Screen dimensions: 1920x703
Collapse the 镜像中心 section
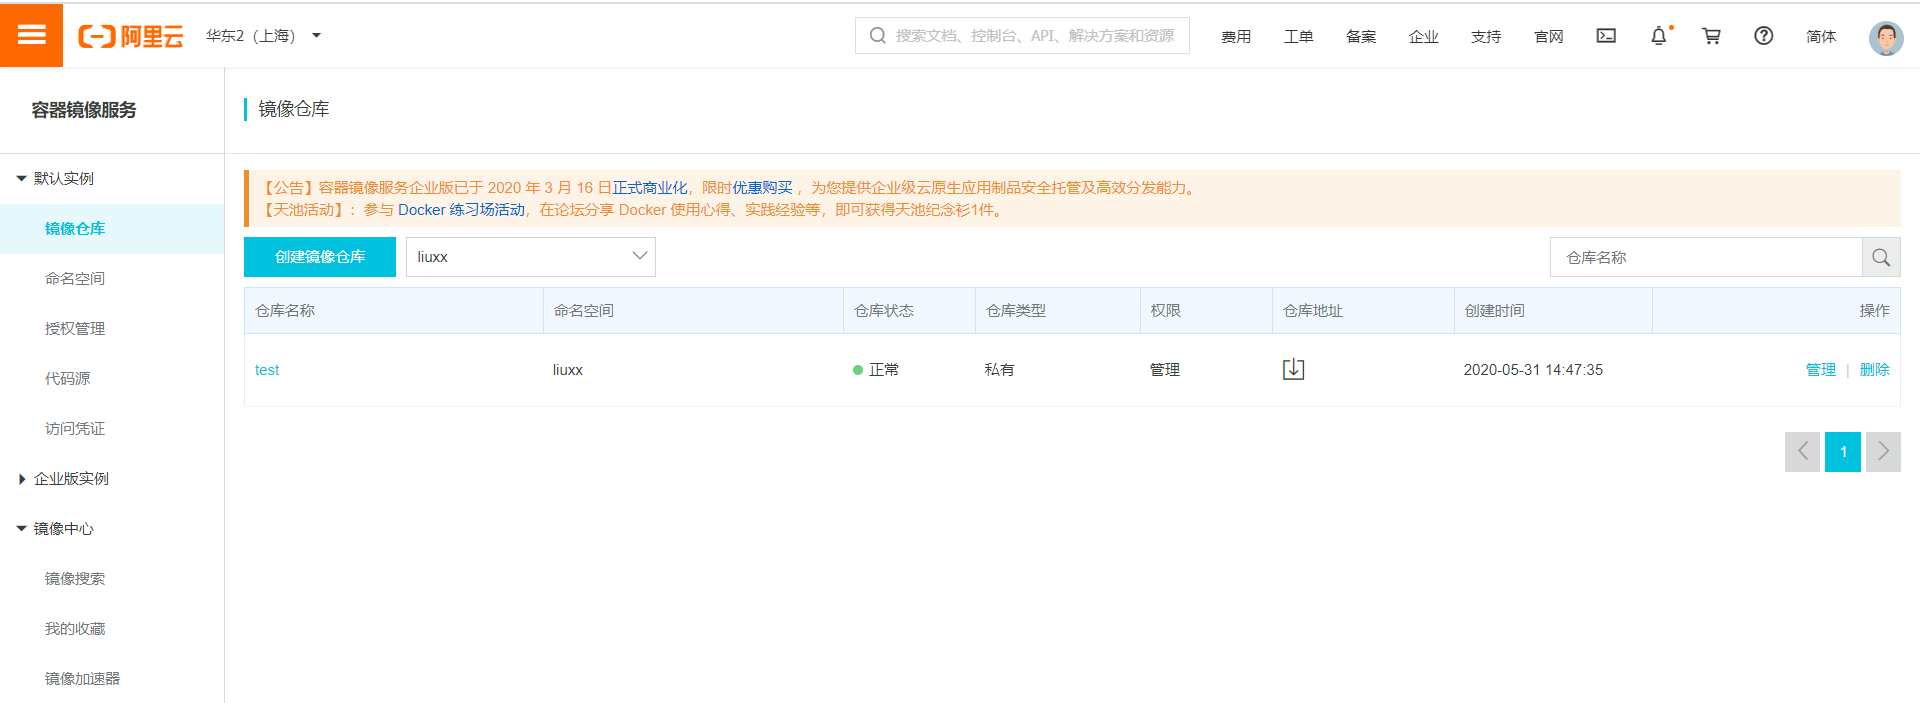coord(22,529)
